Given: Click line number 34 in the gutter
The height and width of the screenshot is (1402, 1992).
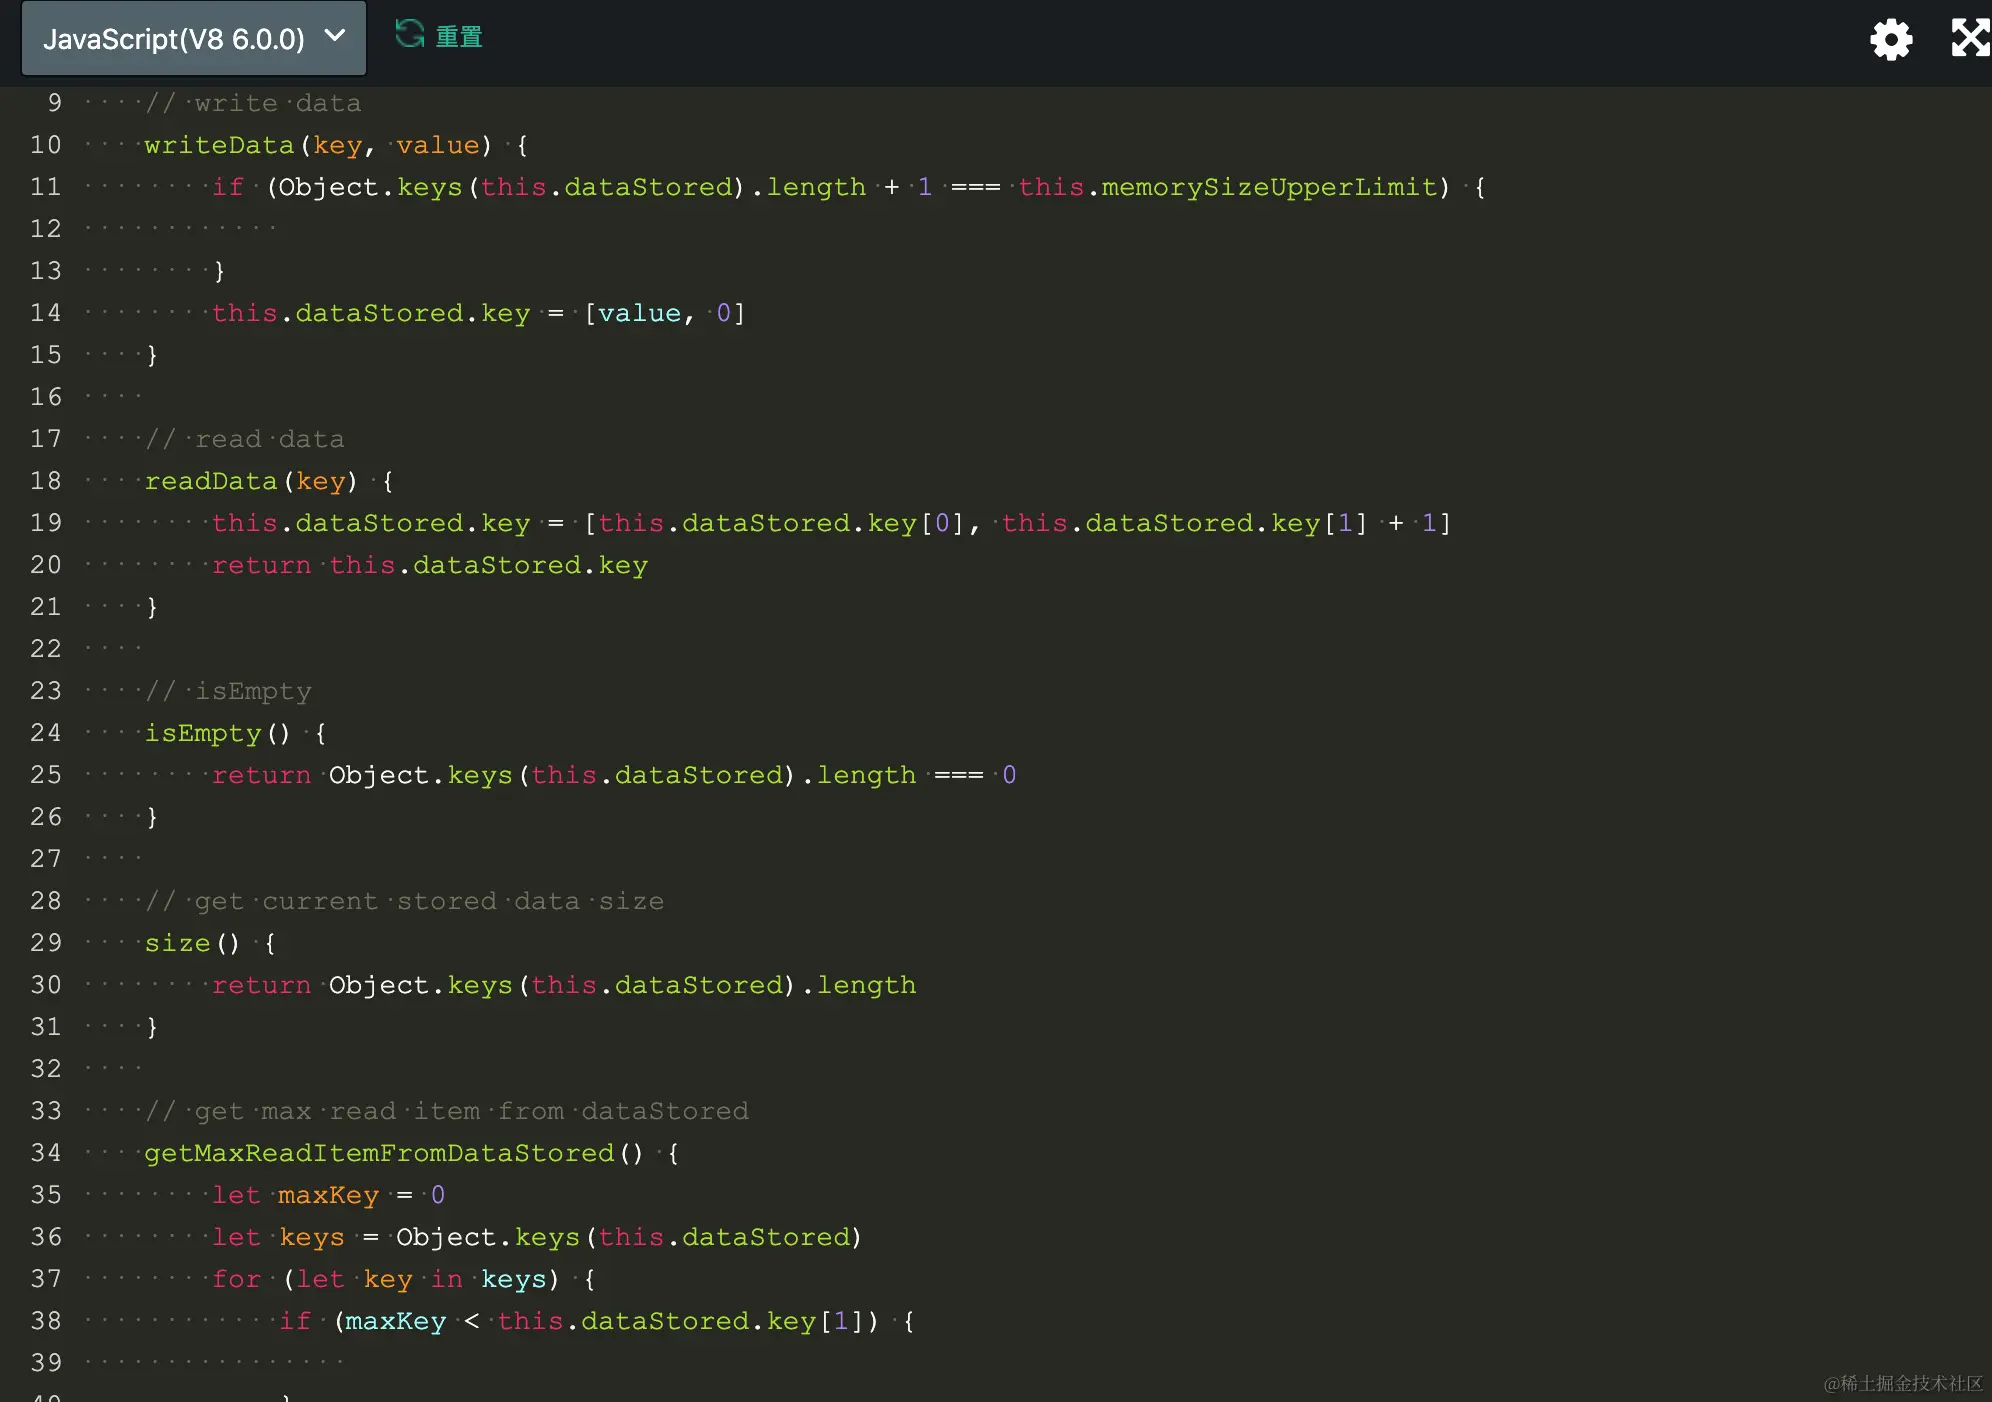Looking at the screenshot, I should tap(46, 1153).
